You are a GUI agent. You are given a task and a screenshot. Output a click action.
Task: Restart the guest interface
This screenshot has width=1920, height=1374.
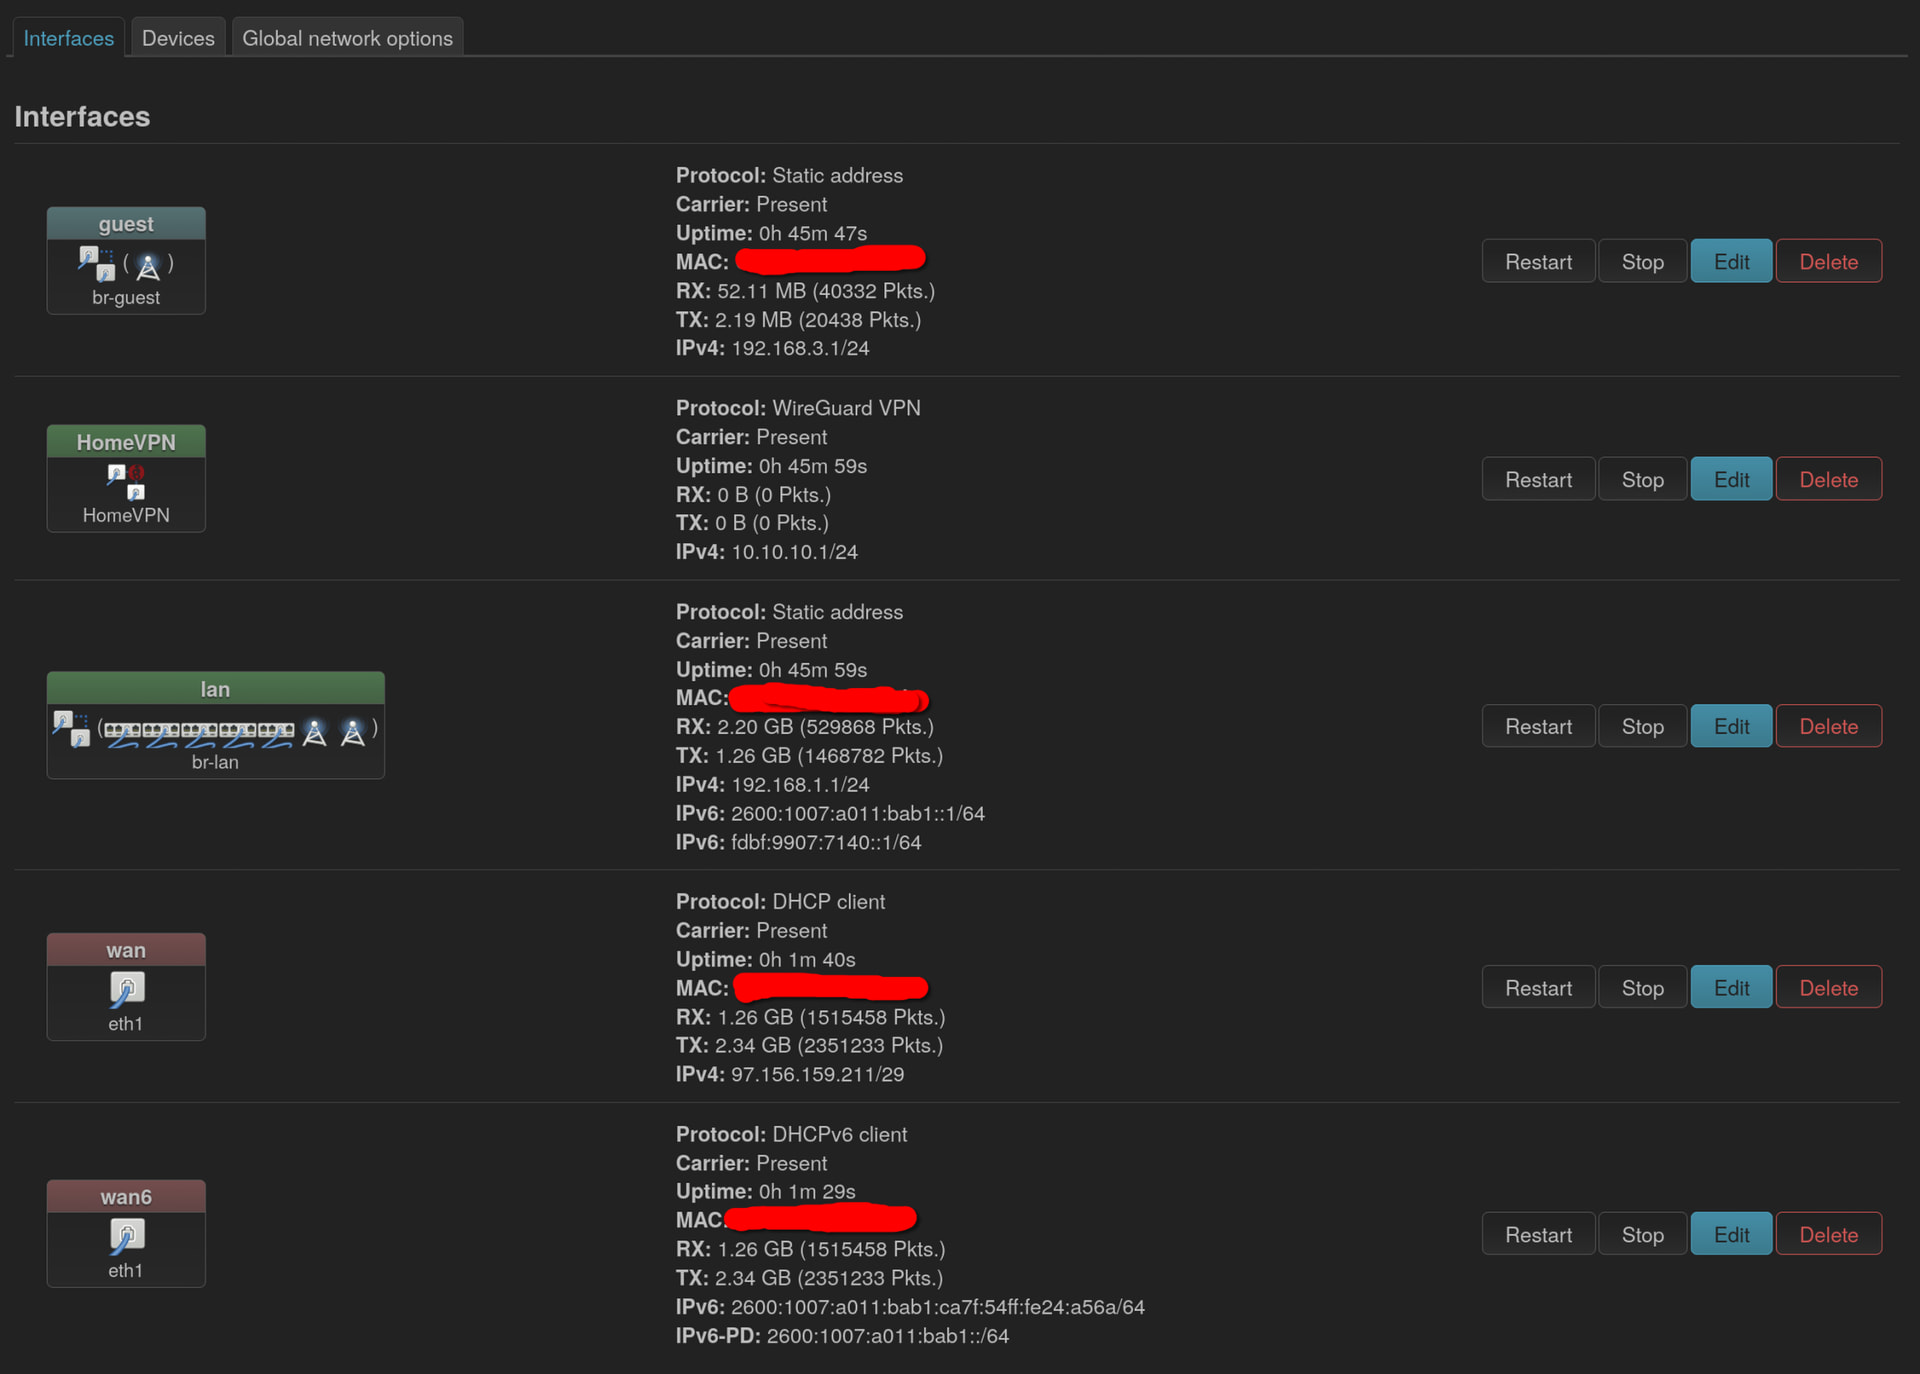tap(1537, 261)
